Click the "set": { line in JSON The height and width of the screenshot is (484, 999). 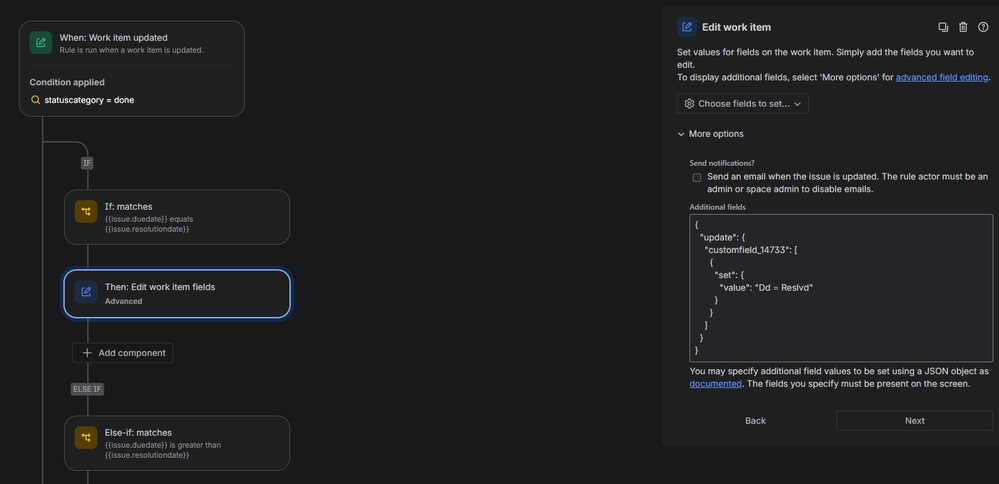730,274
